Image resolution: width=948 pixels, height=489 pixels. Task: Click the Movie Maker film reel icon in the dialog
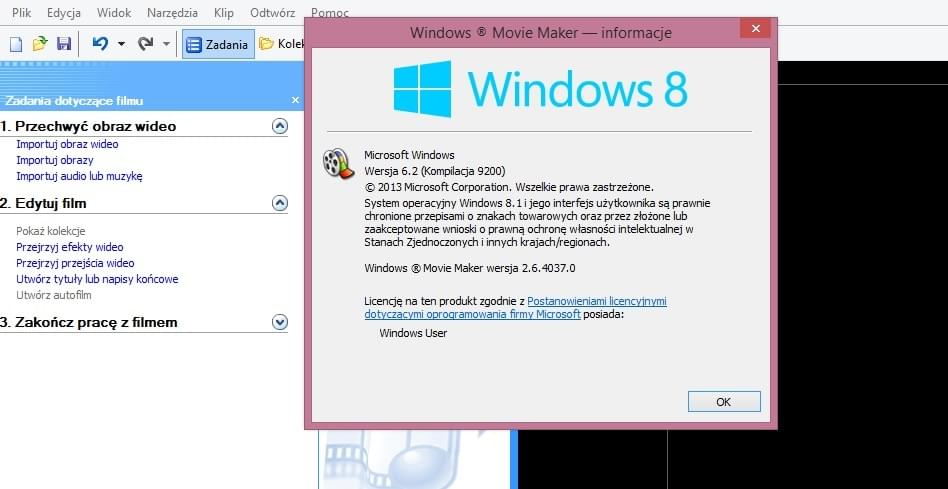[x=338, y=163]
